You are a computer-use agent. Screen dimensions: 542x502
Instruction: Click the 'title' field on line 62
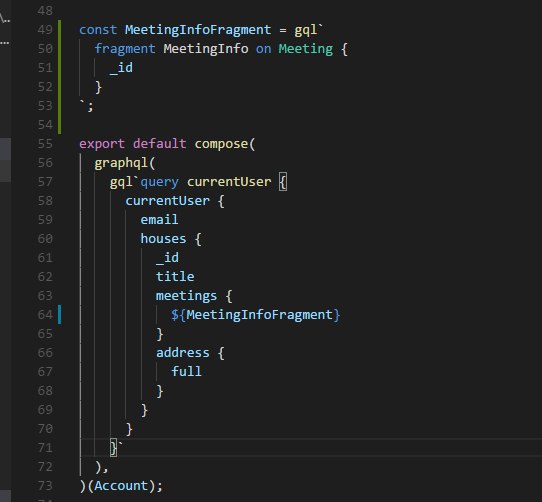(x=175, y=277)
